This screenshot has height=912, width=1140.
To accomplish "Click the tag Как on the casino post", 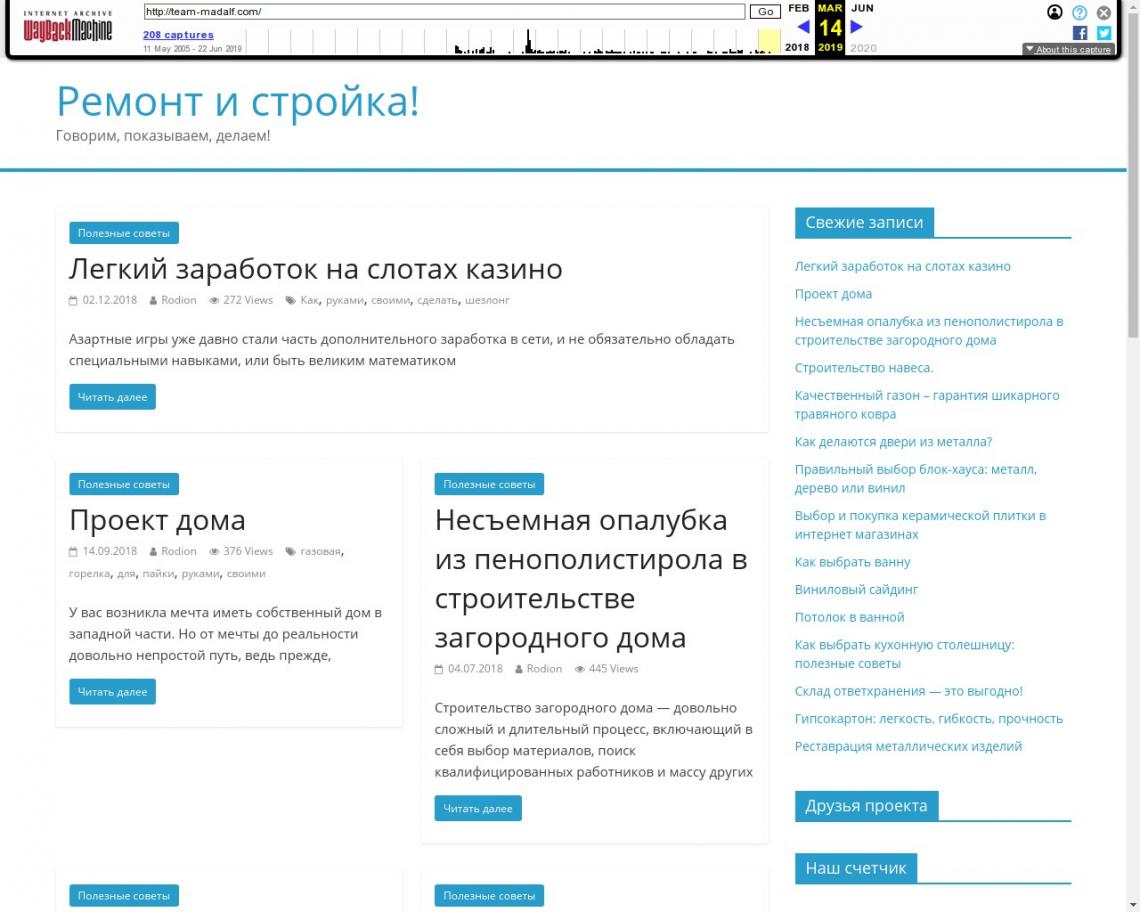I will coord(309,300).
